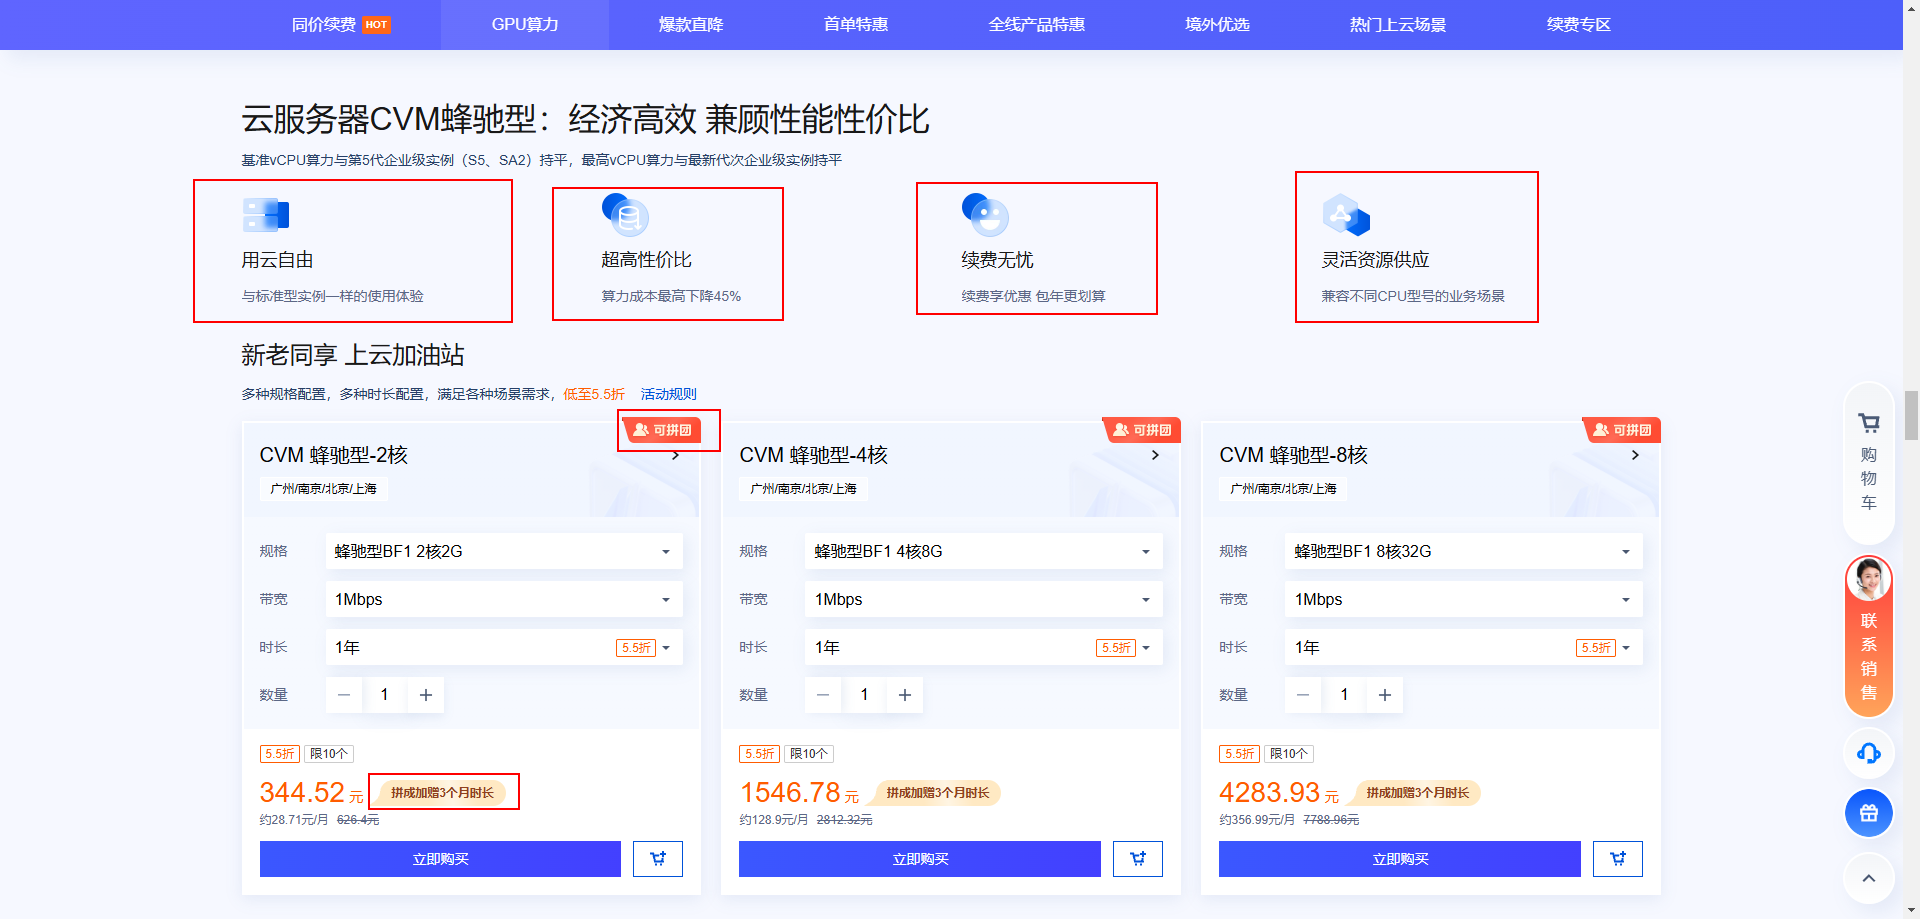Expand 规格 dropdown 蜂驰型BF1 4核8G
Image resolution: width=1920 pixels, height=919 pixels.
[984, 551]
